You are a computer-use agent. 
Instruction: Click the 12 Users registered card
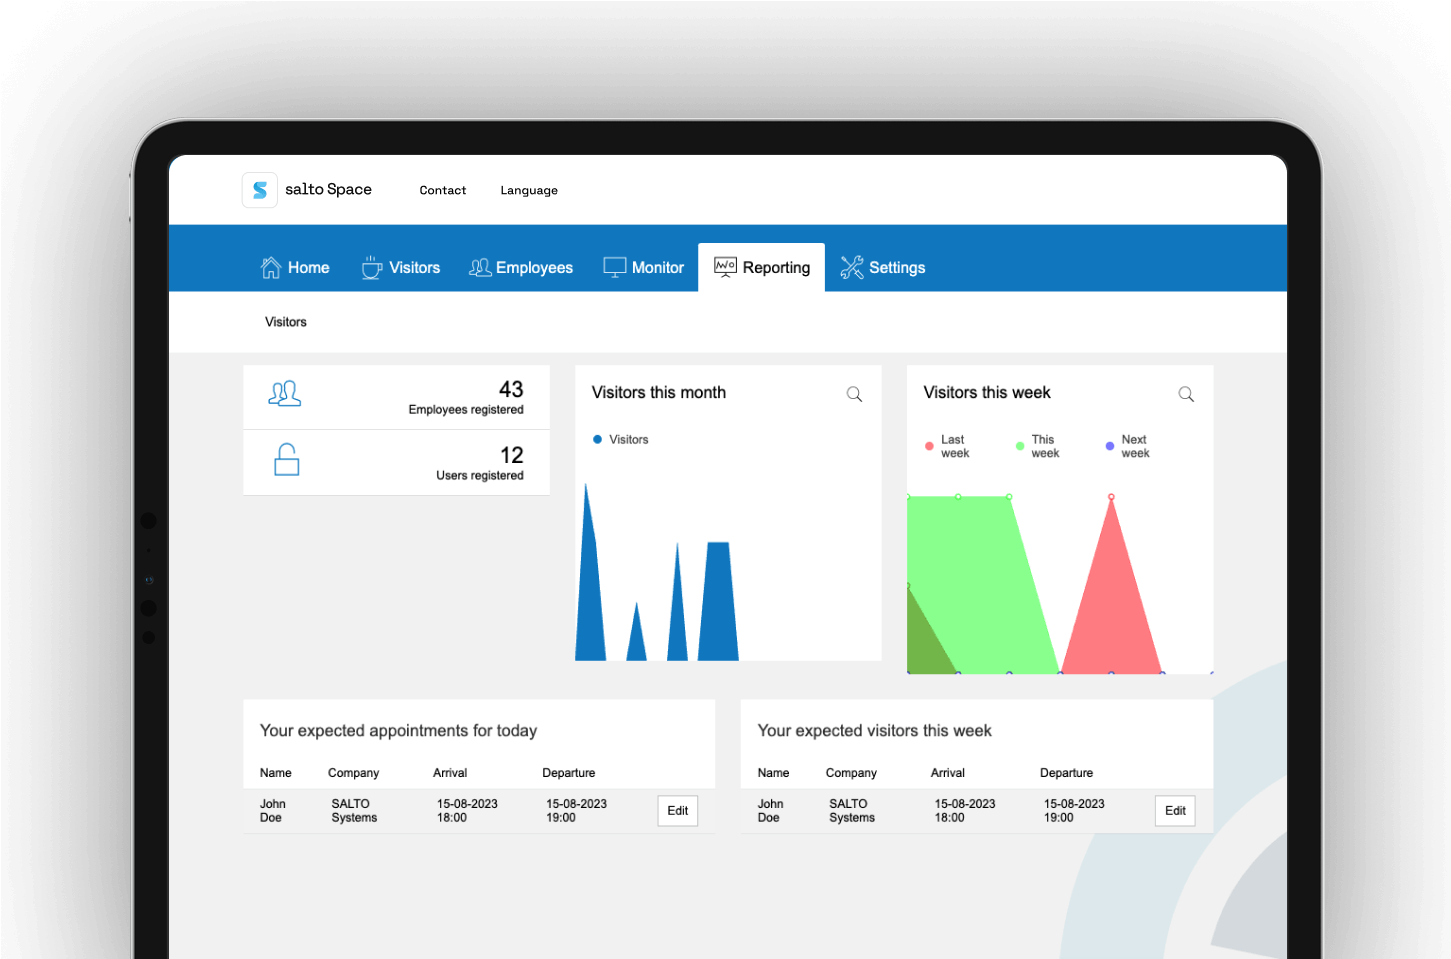pyautogui.click(x=396, y=463)
